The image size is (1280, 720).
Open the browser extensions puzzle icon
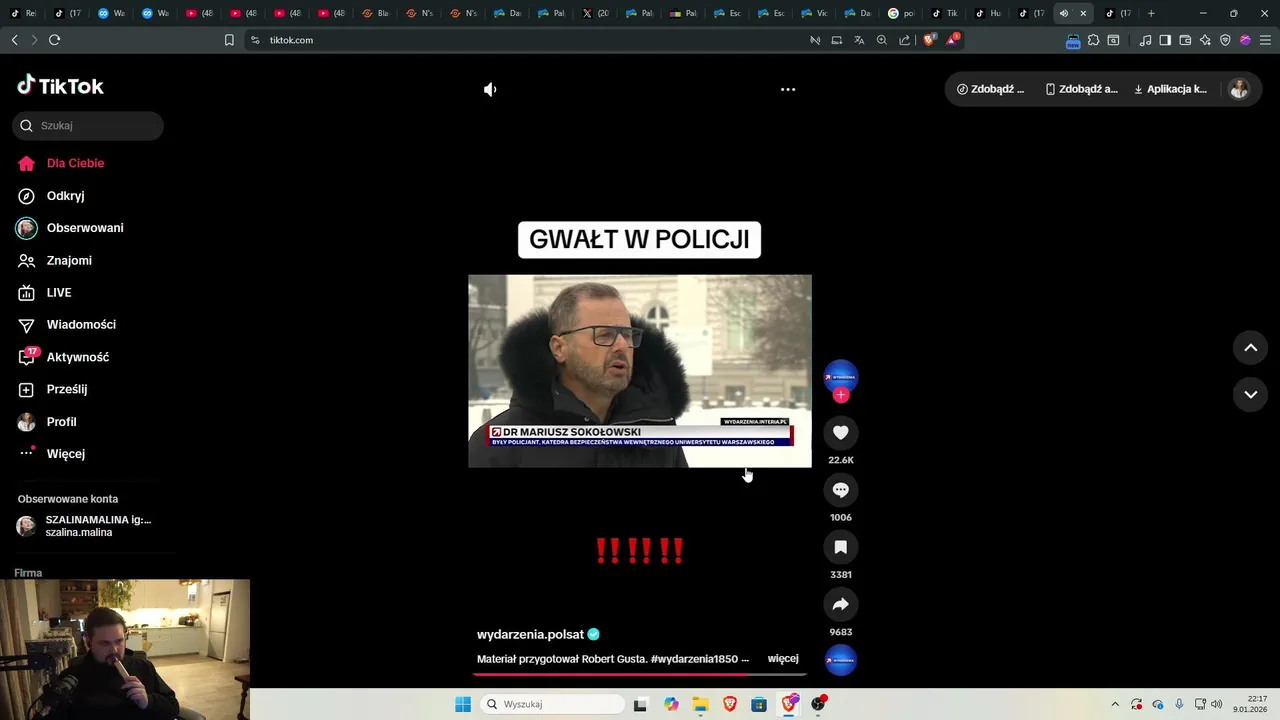click(x=1093, y=40)
